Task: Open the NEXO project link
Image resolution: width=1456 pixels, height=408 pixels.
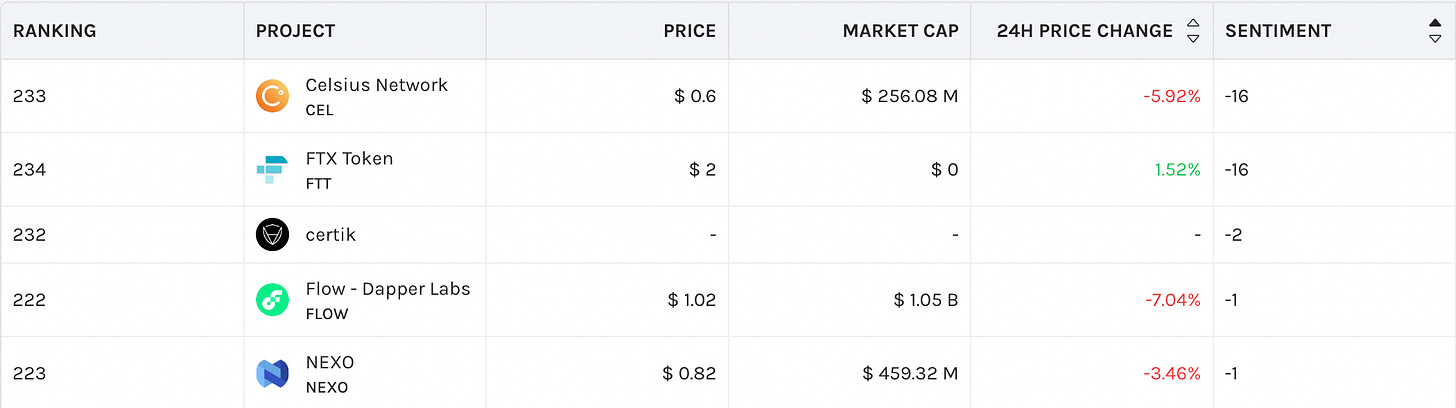Action: (330, 362)
